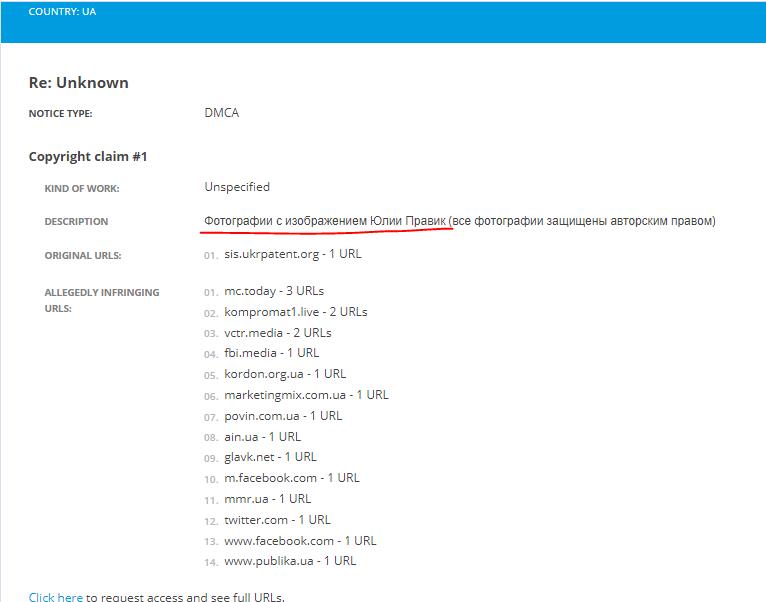Click the www.publika.ua - 1 URL entry
Screen dimensions: 766x602
coord(290,561)
